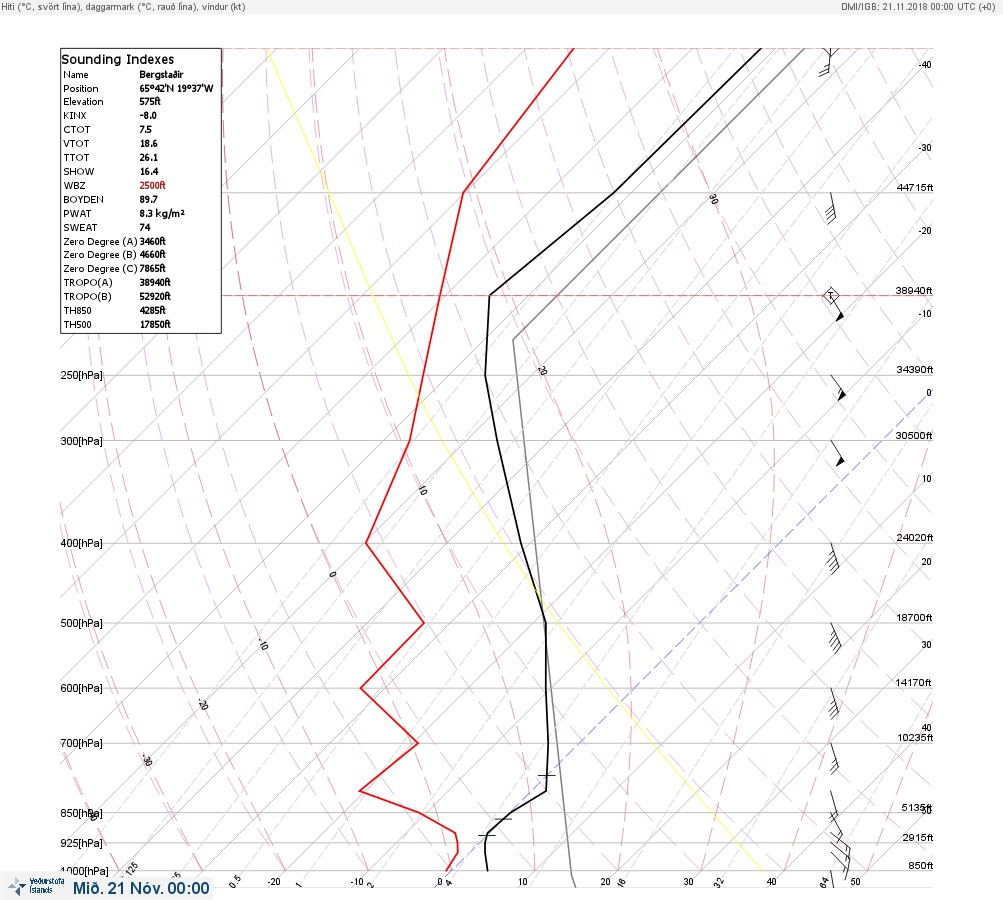This screenshot has width=1003, height=900.
Task: Click the PWAT value 8.3 kg/m²
Action: point(162,214)
